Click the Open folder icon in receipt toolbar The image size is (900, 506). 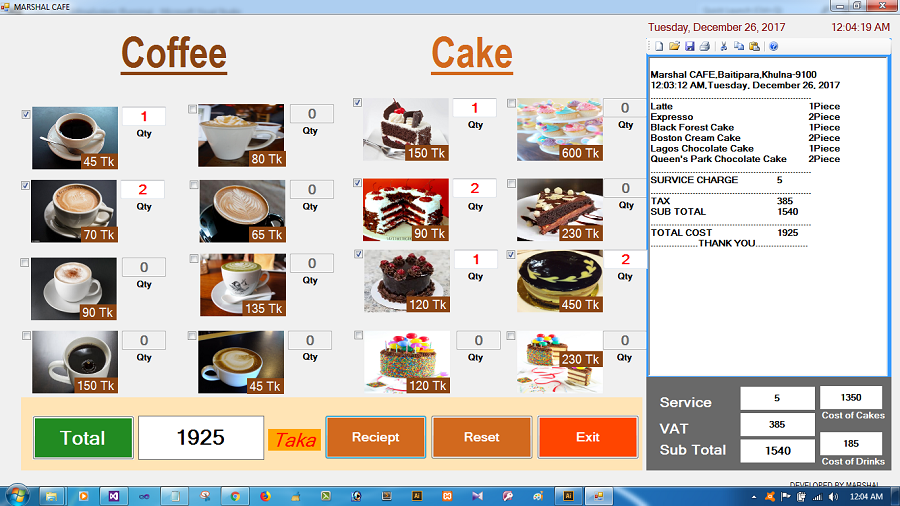(674, 46)
